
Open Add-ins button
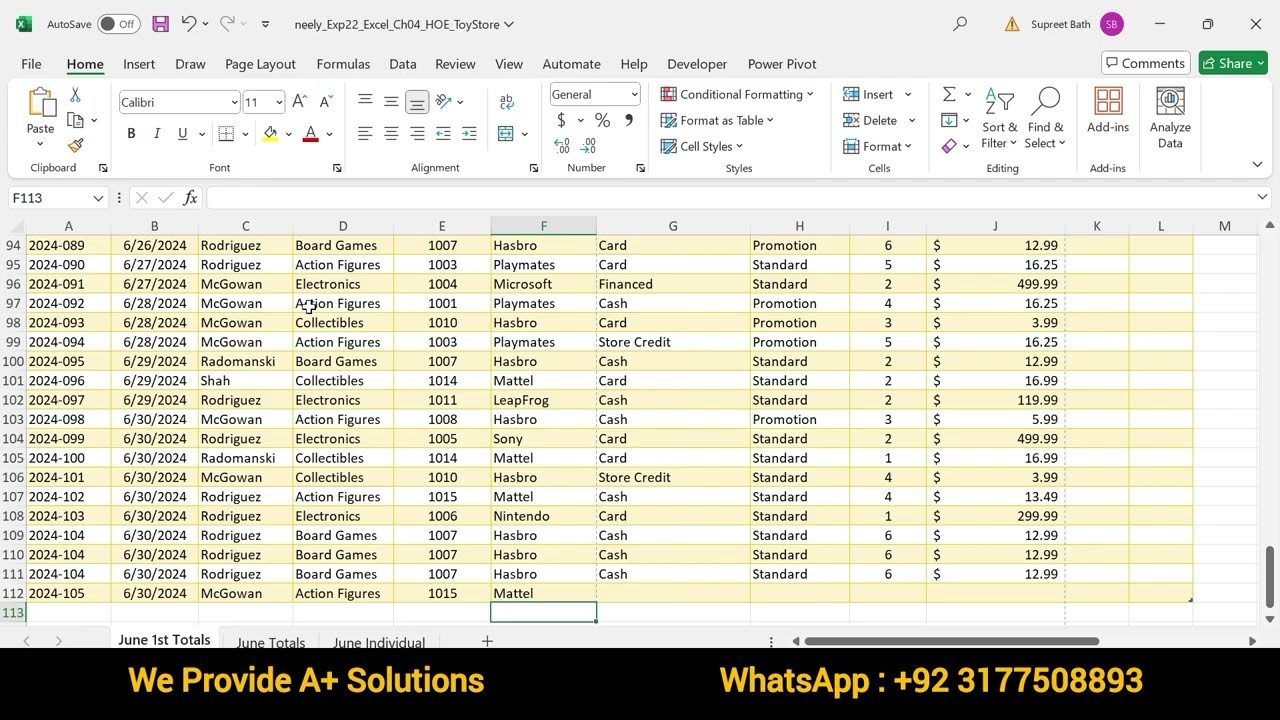(1108, 111)
